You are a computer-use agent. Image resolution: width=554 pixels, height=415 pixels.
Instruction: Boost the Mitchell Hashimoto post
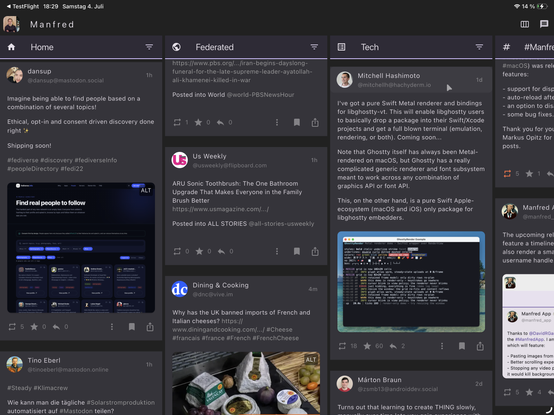[x=342, y=346]
